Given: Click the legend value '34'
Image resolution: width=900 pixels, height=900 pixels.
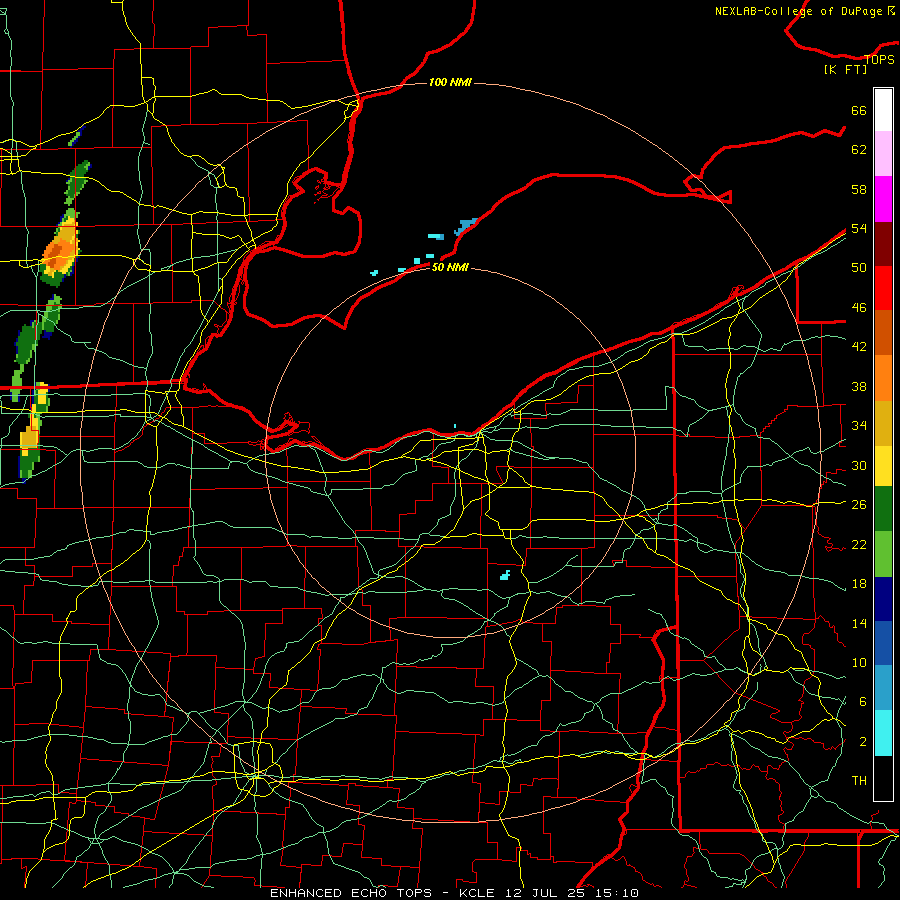Looking at the screenshot, I should coord(859,426).
